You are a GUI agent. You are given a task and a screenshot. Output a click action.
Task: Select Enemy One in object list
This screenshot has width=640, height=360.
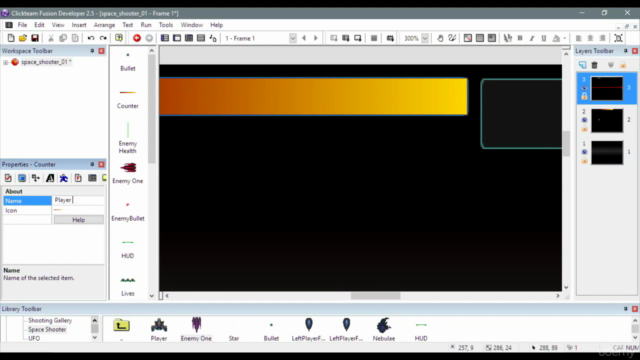tap(128, 173)
